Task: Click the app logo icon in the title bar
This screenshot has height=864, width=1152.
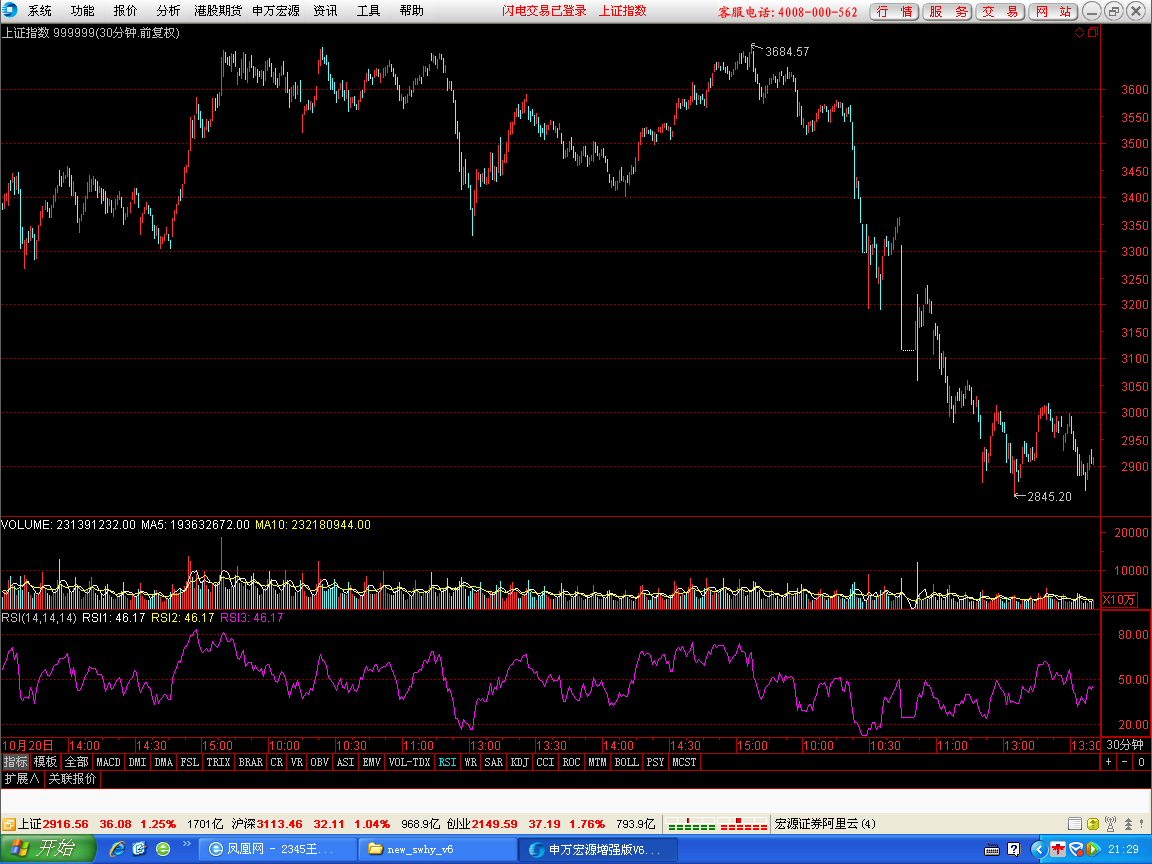Action: [x=10, y=10]
